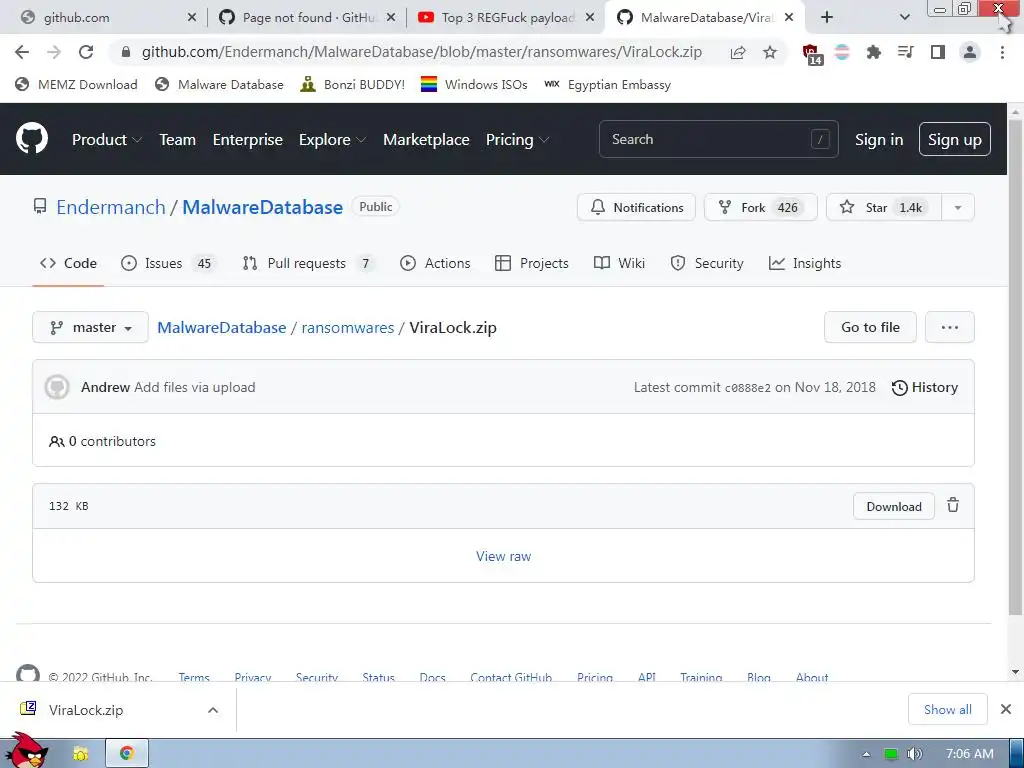
Task: Open the uBlock extension icon showing 14
Action: pyautogui.click(x=812, y=54)
